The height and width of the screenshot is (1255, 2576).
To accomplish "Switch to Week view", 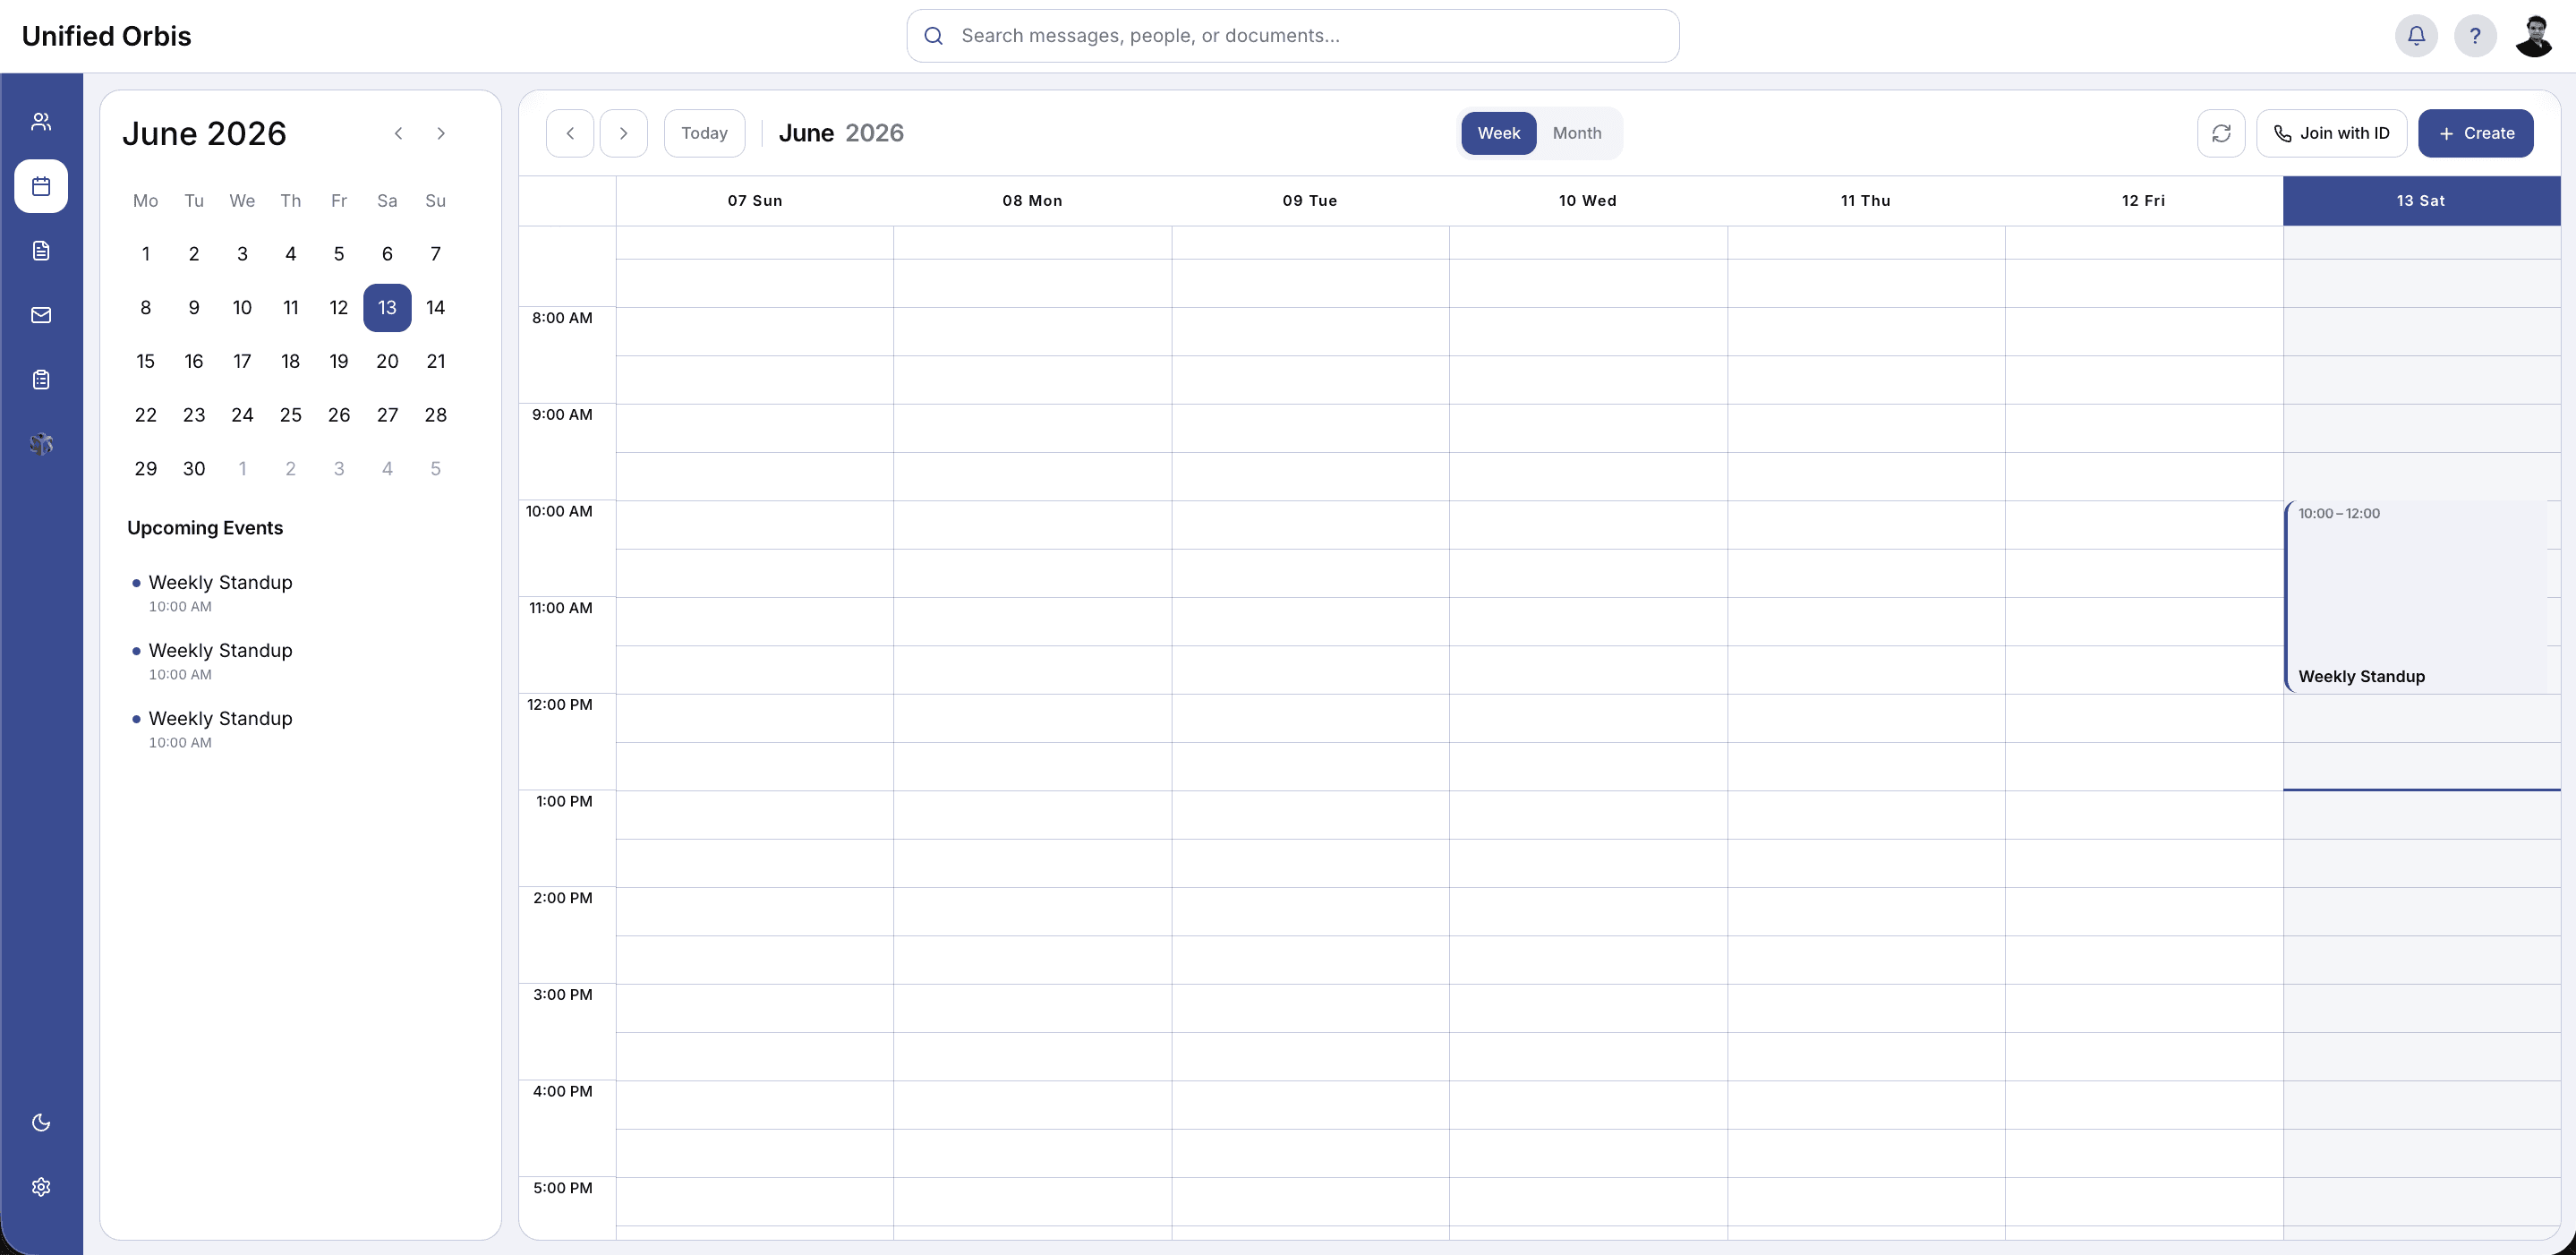I will click(x=1498, y=133).
